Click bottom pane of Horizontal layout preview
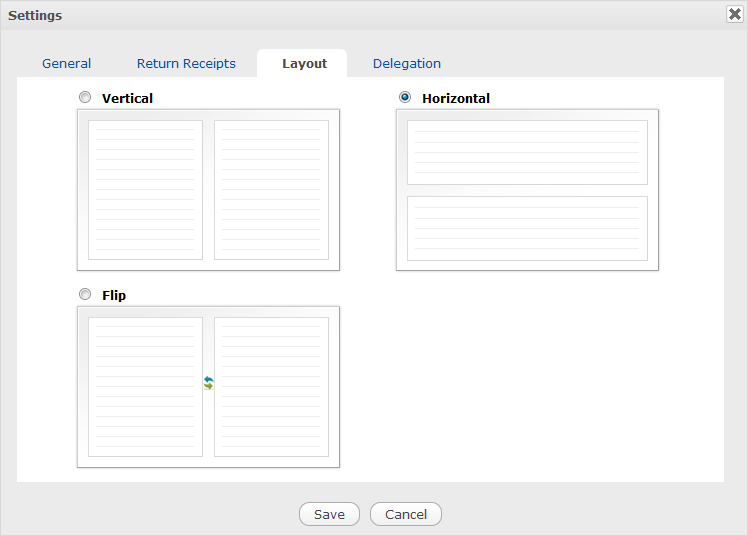Viewport: 748px width, 536px height. 527,228
